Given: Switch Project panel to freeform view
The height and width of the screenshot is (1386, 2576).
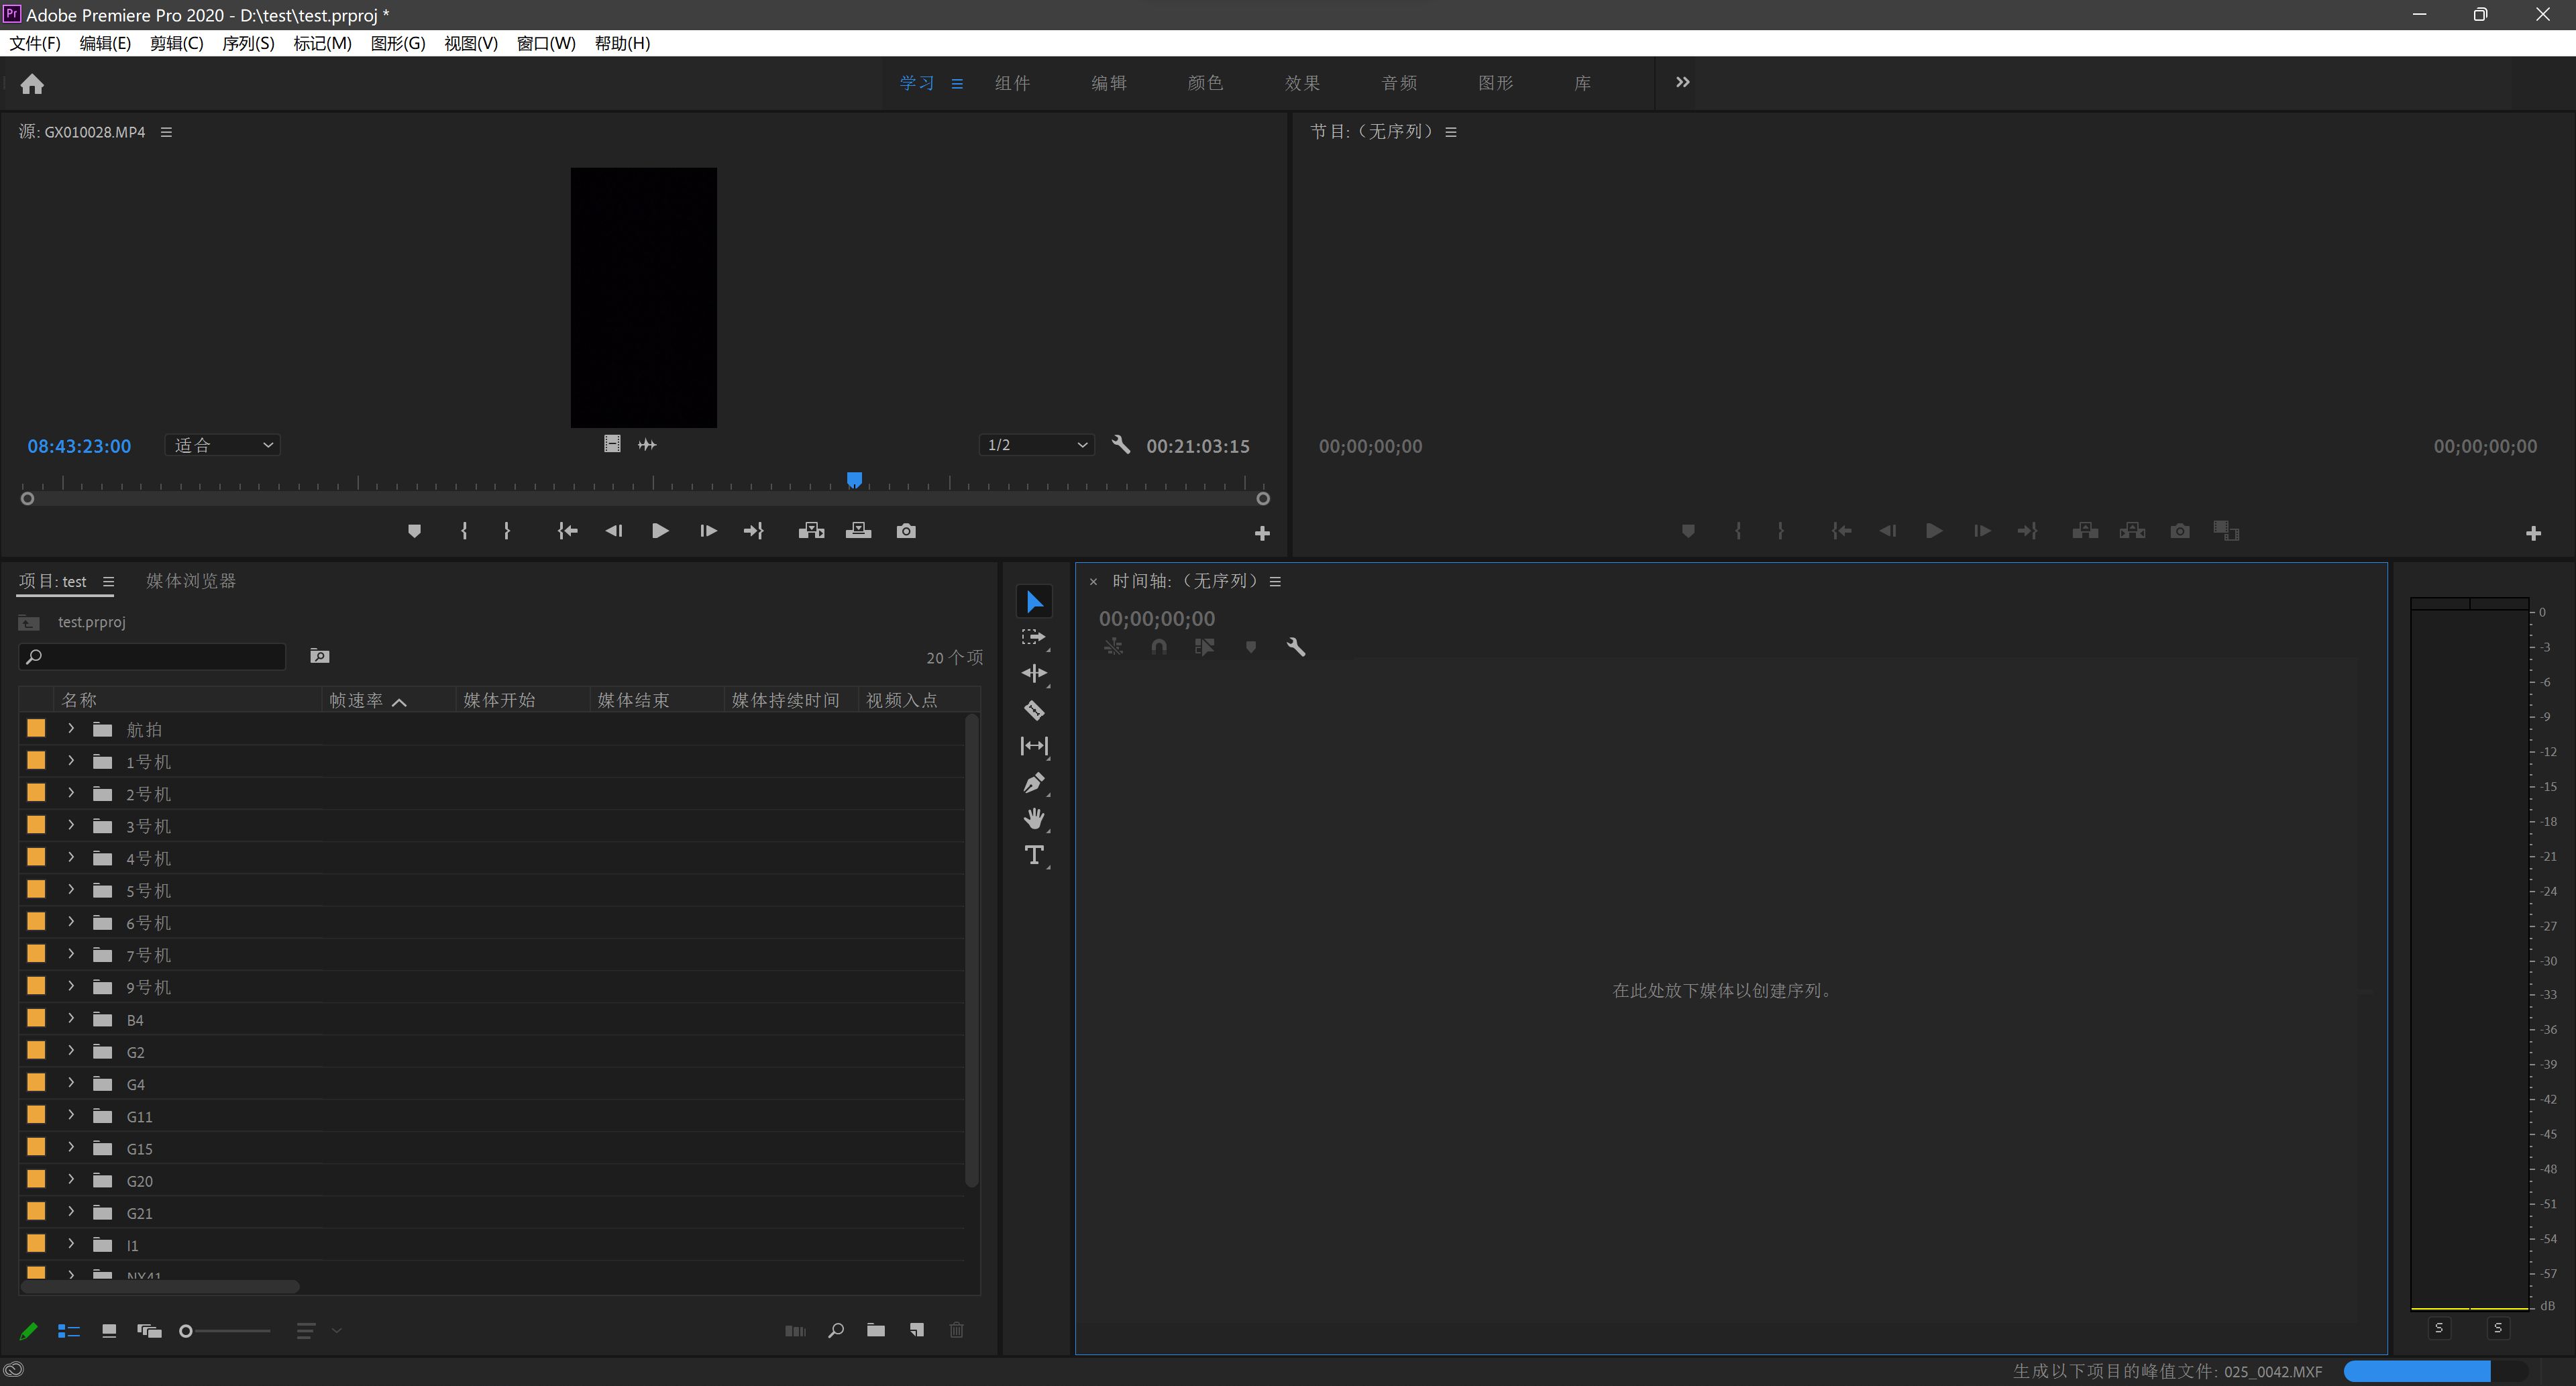Looking at the screenshot, I should (x=149, y=1331).
